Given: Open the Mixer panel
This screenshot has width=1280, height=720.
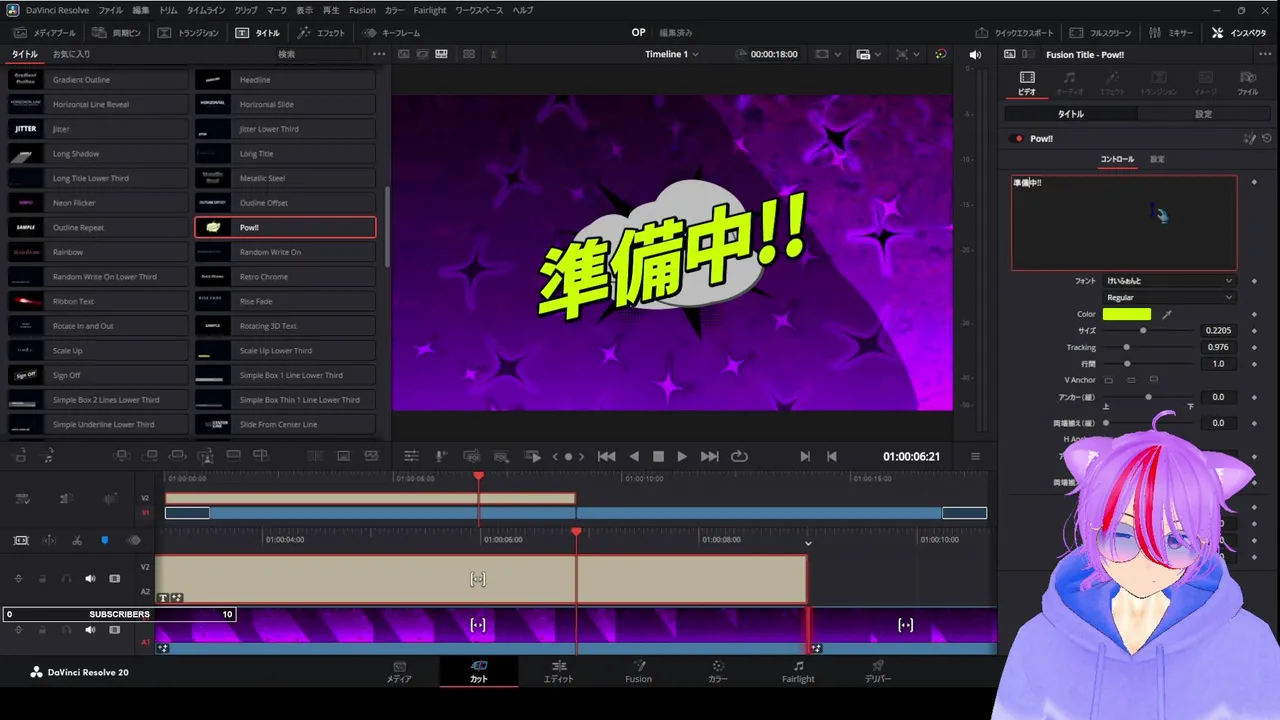Looking at the screenshot, I should (x=1171, y=32).
